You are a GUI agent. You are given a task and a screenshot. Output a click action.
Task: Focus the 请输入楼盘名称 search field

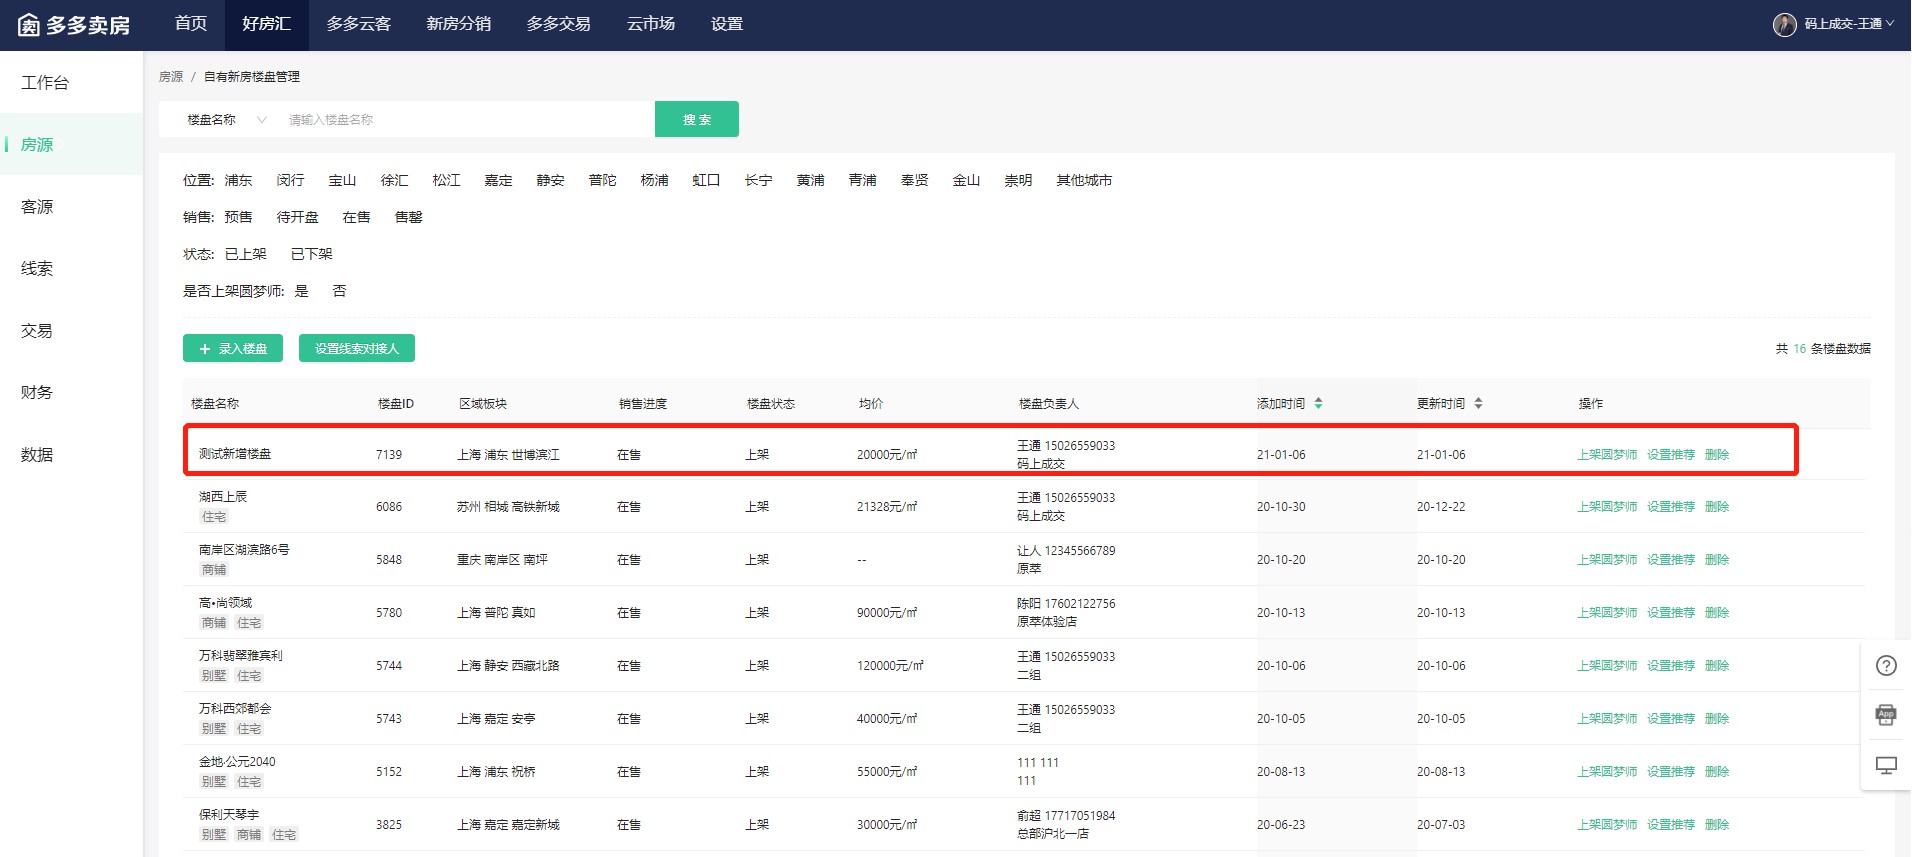click(x=465, y=119)
